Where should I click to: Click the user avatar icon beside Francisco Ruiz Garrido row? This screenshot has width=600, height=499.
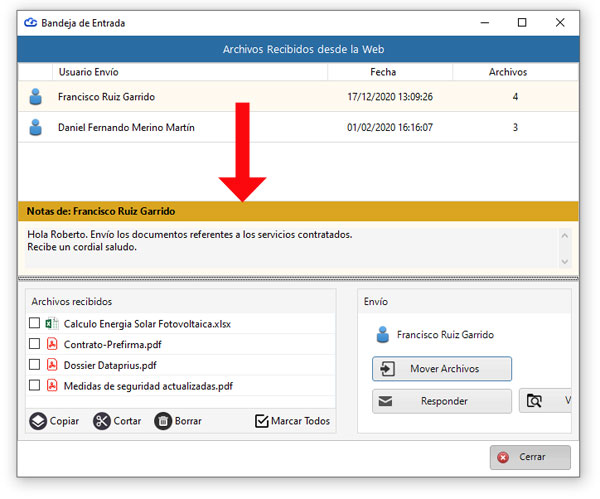tap(36, 97)
